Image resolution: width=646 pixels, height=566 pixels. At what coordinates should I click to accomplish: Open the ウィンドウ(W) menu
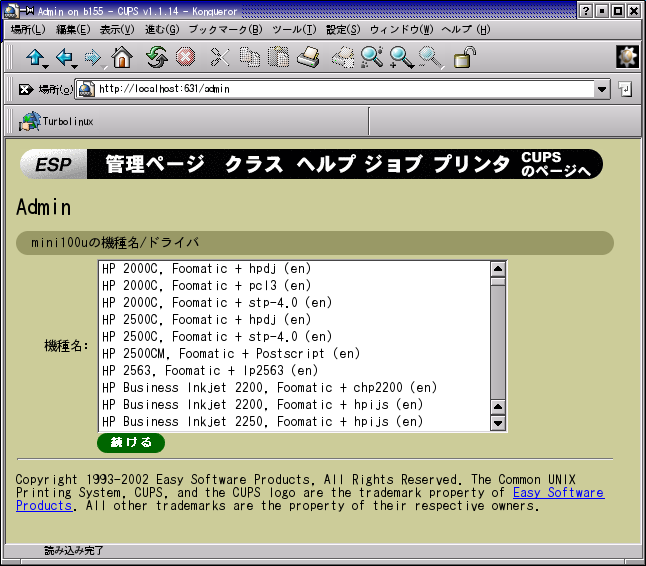pos(401,29)
